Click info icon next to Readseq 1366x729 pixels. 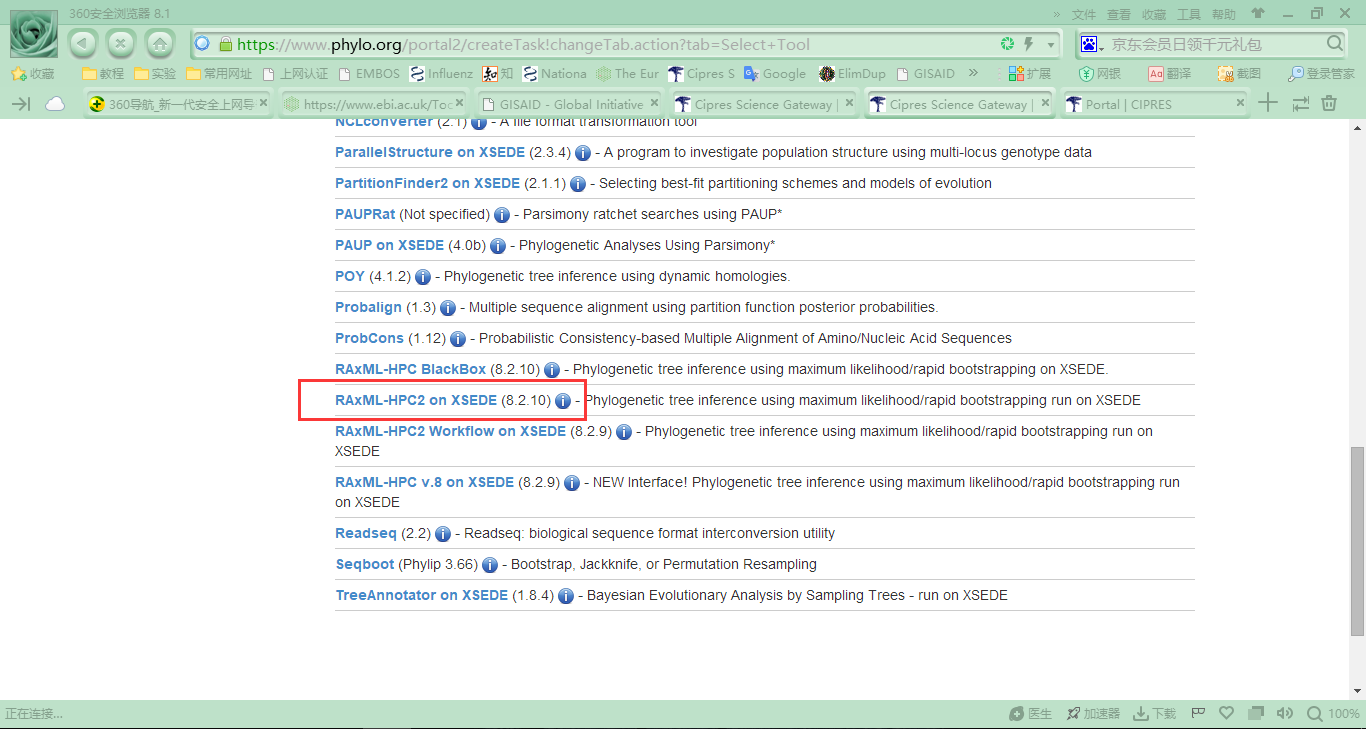pyautogui.click(x=443, y=534)
